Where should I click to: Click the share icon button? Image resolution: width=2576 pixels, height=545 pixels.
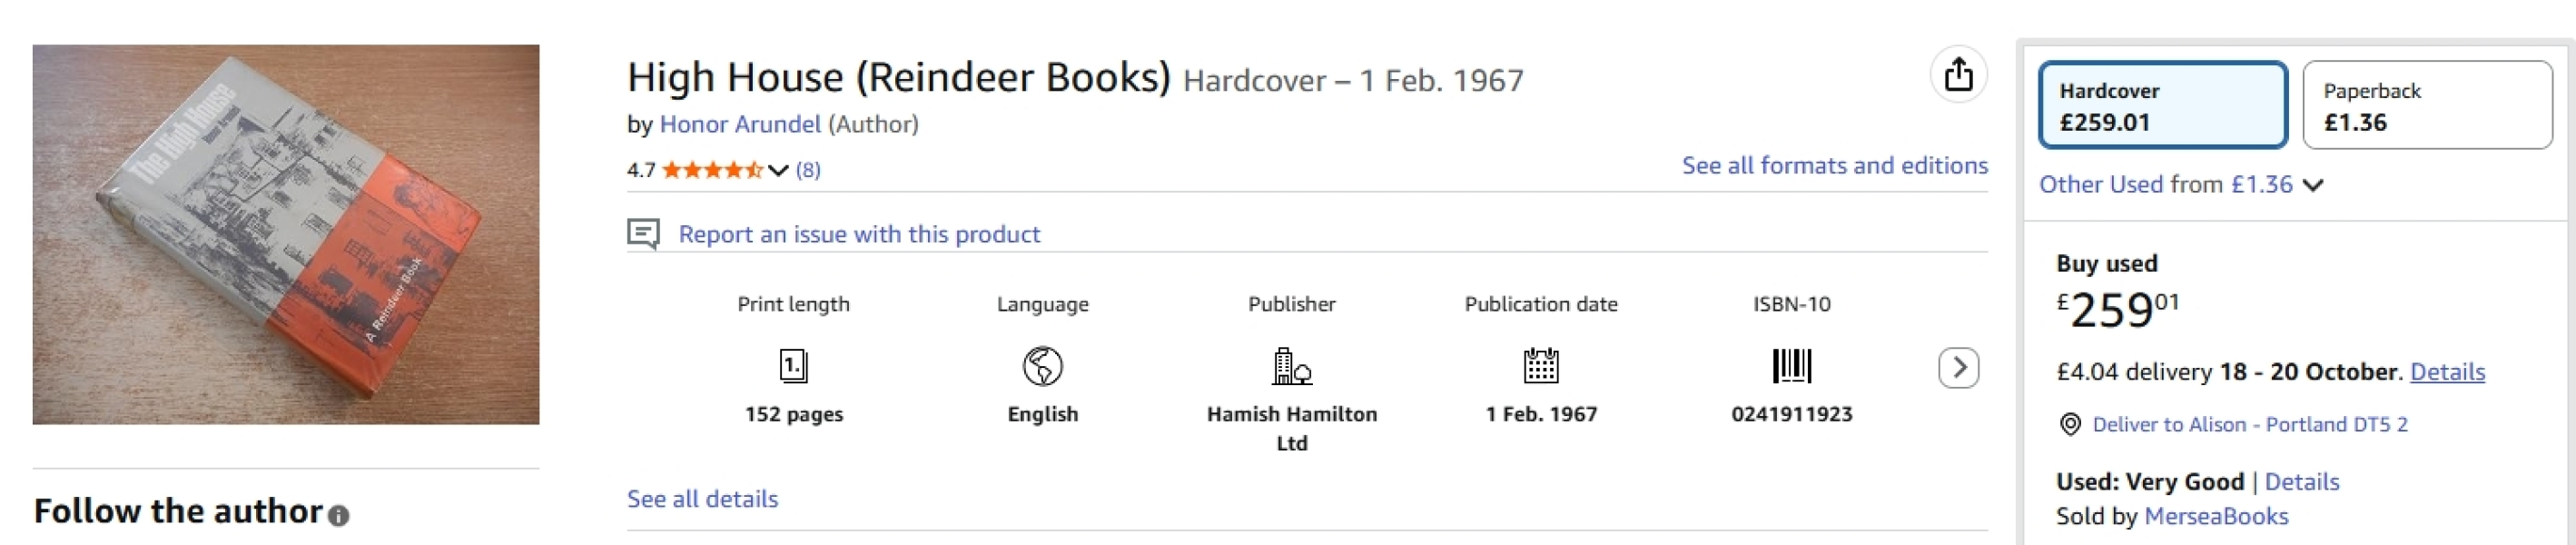pyautogui.click(x=1957, y=75)
